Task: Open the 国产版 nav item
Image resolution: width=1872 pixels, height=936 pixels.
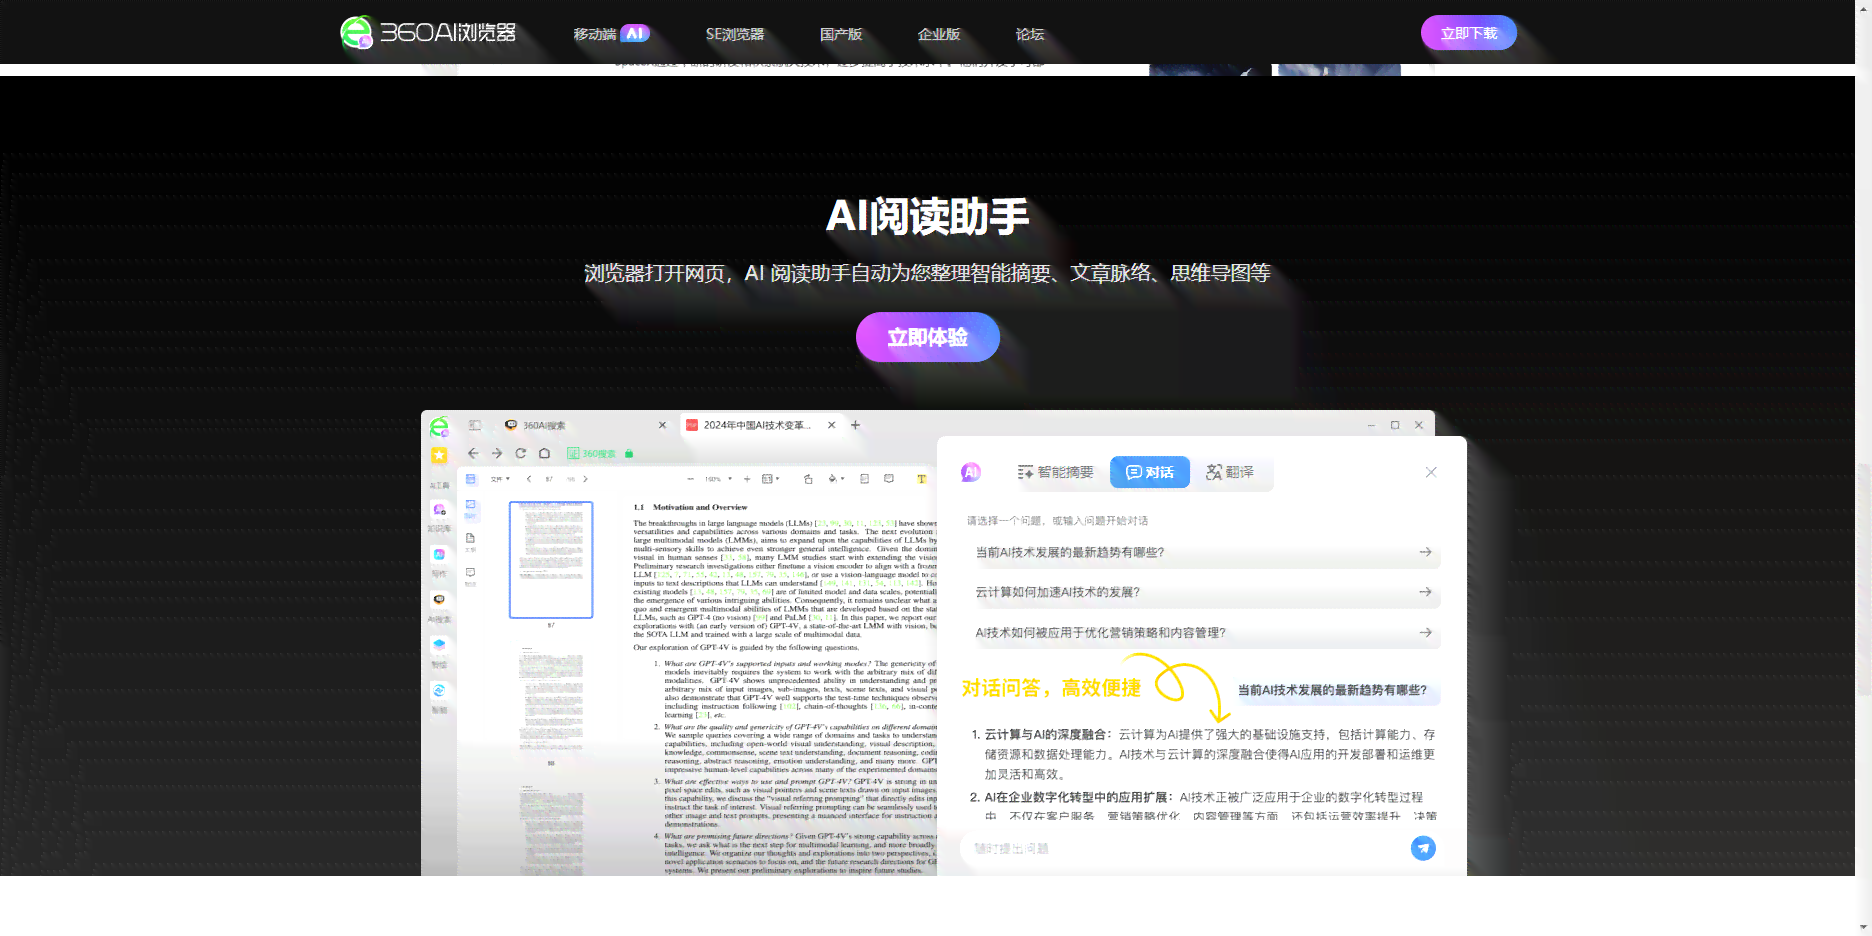Action: (841, 34)
